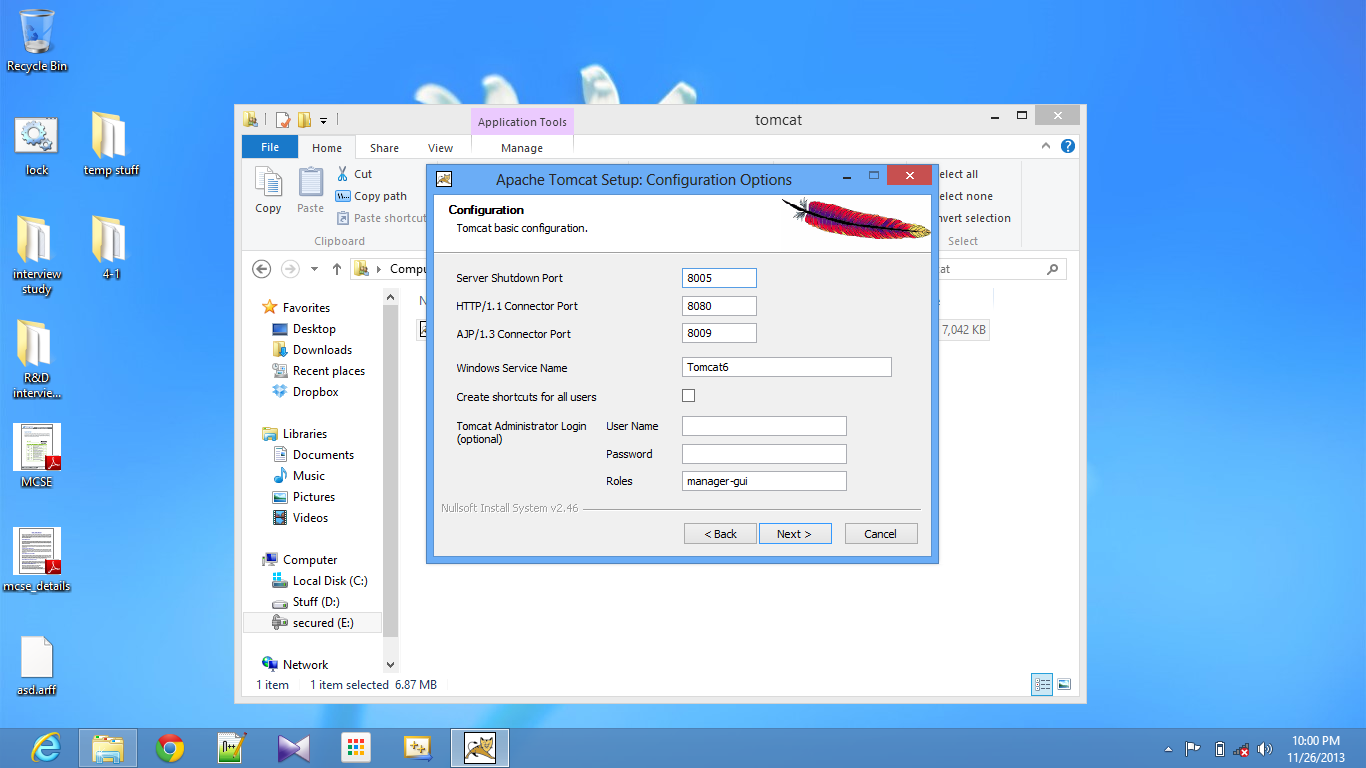The width and height of the screenshot is (1366, 768).
Task: Open Explorer ribbon help icon
Action: click(1068, 146)
